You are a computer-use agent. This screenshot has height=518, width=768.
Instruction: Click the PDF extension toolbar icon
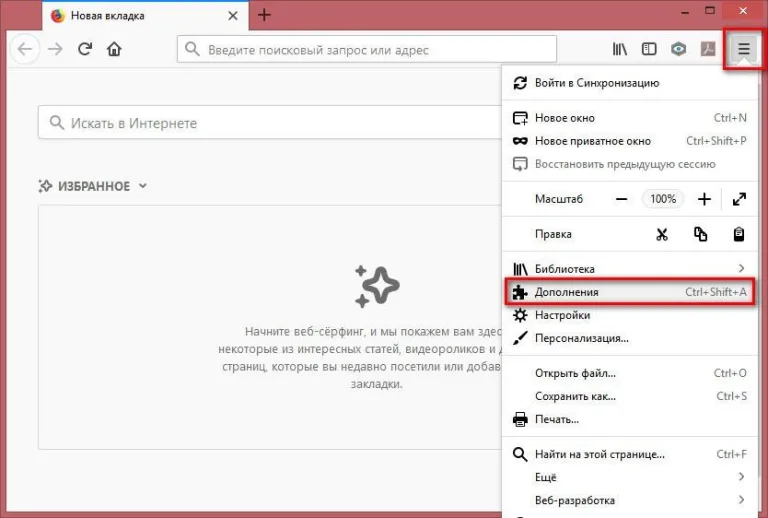coord(708,48)
